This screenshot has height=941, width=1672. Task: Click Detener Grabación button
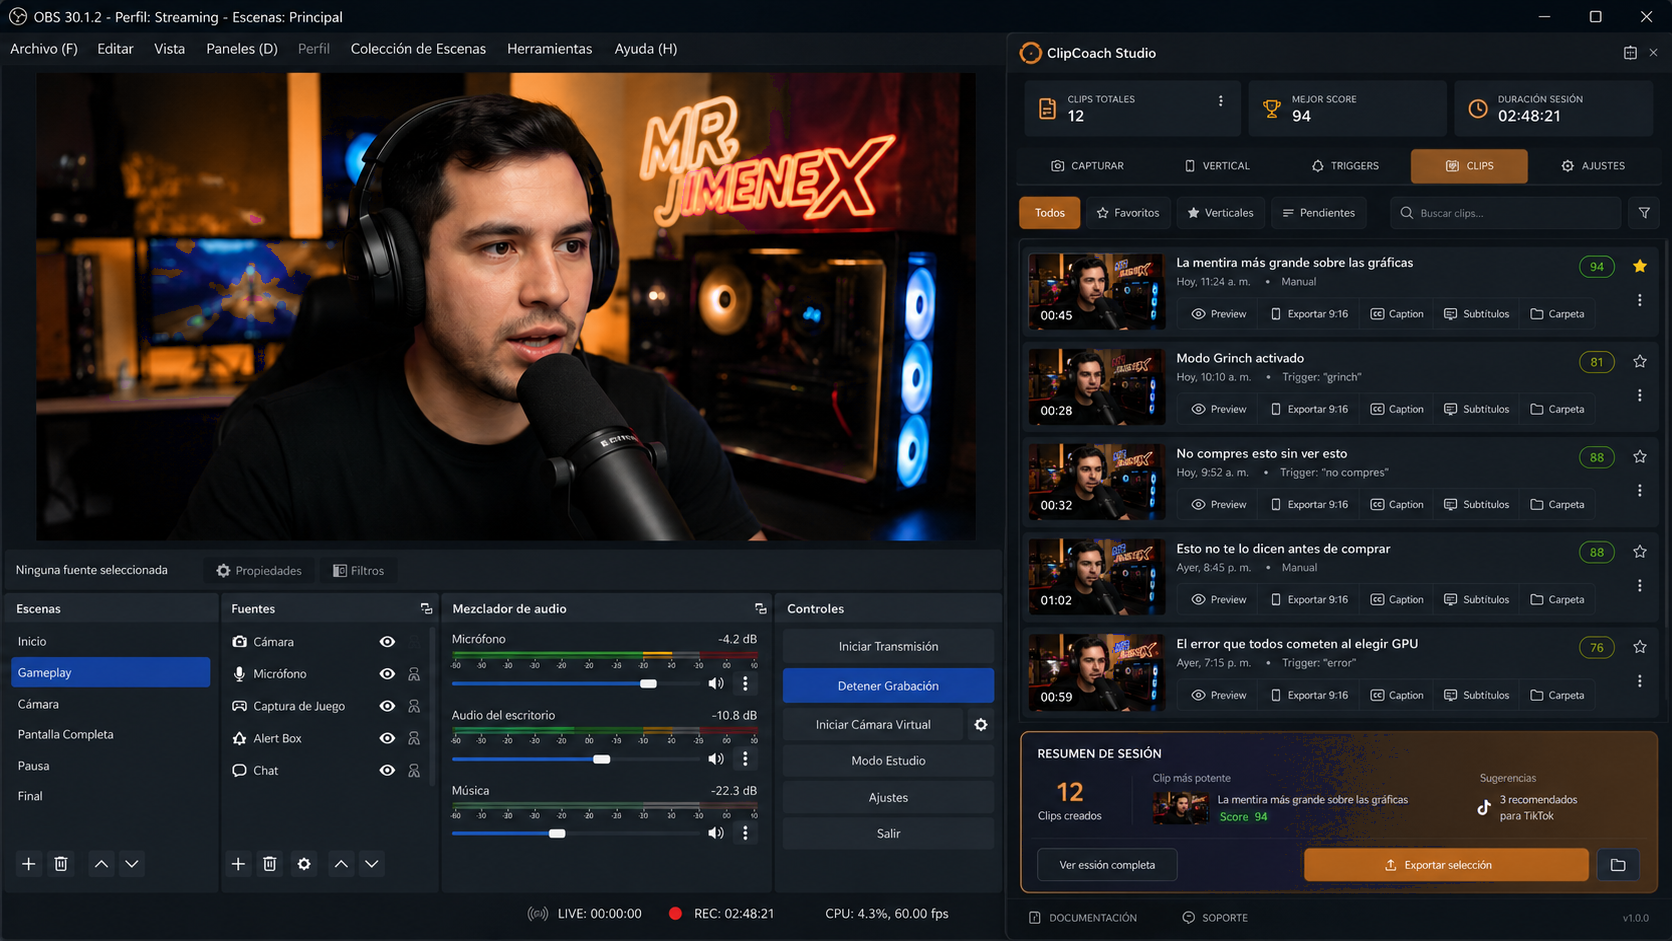pyautogui.click(x=888, y=686)
